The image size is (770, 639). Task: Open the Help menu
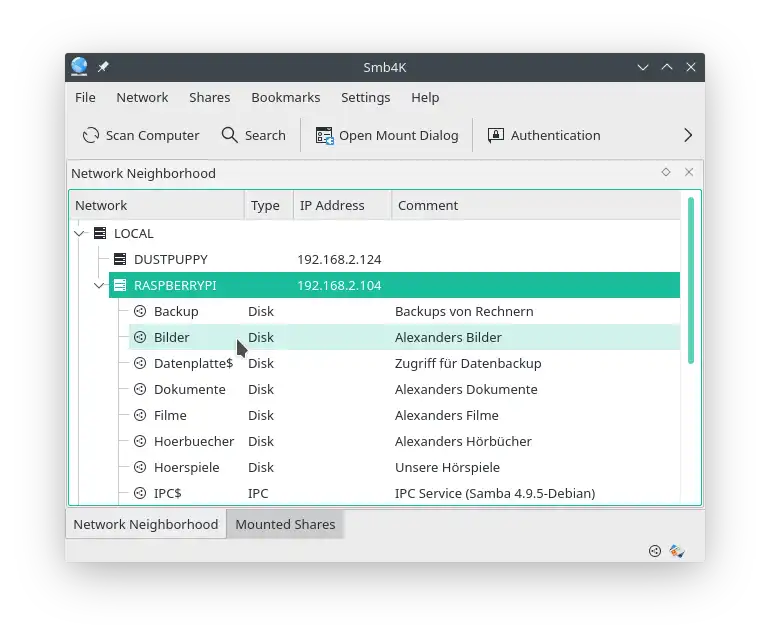(x=425, y=97)
